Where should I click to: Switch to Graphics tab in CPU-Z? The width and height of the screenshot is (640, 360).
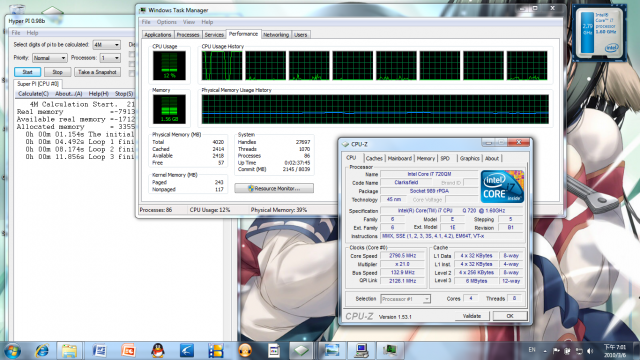469,158
